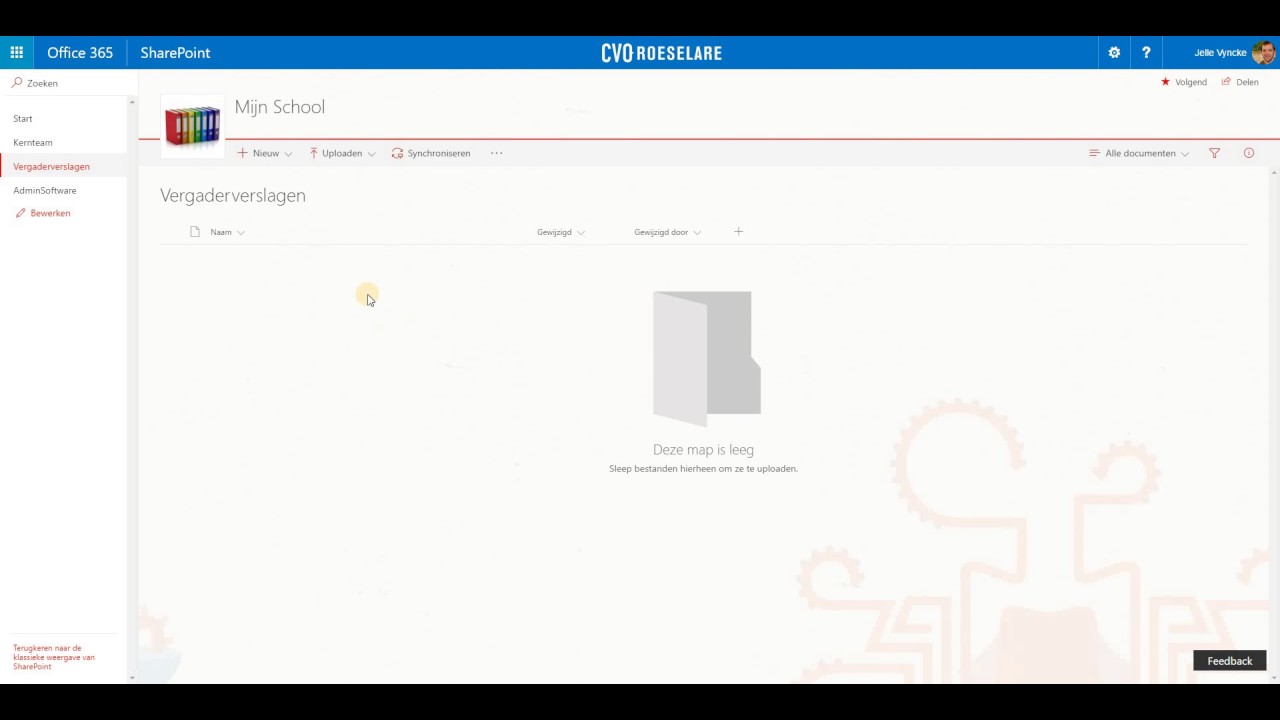The image size is (1280, 720).
Task: Expand the Uploaden menu
Action: 342,153
